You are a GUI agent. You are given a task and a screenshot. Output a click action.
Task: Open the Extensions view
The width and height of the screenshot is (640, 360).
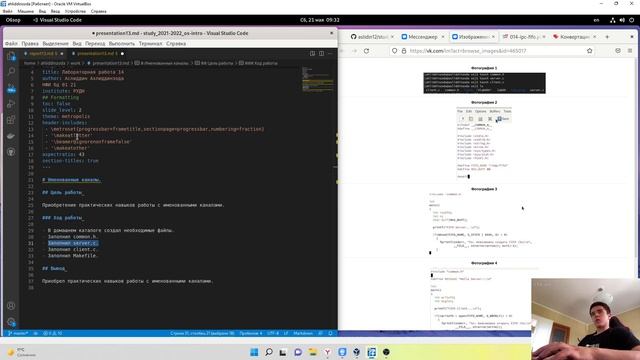(11, 120)
